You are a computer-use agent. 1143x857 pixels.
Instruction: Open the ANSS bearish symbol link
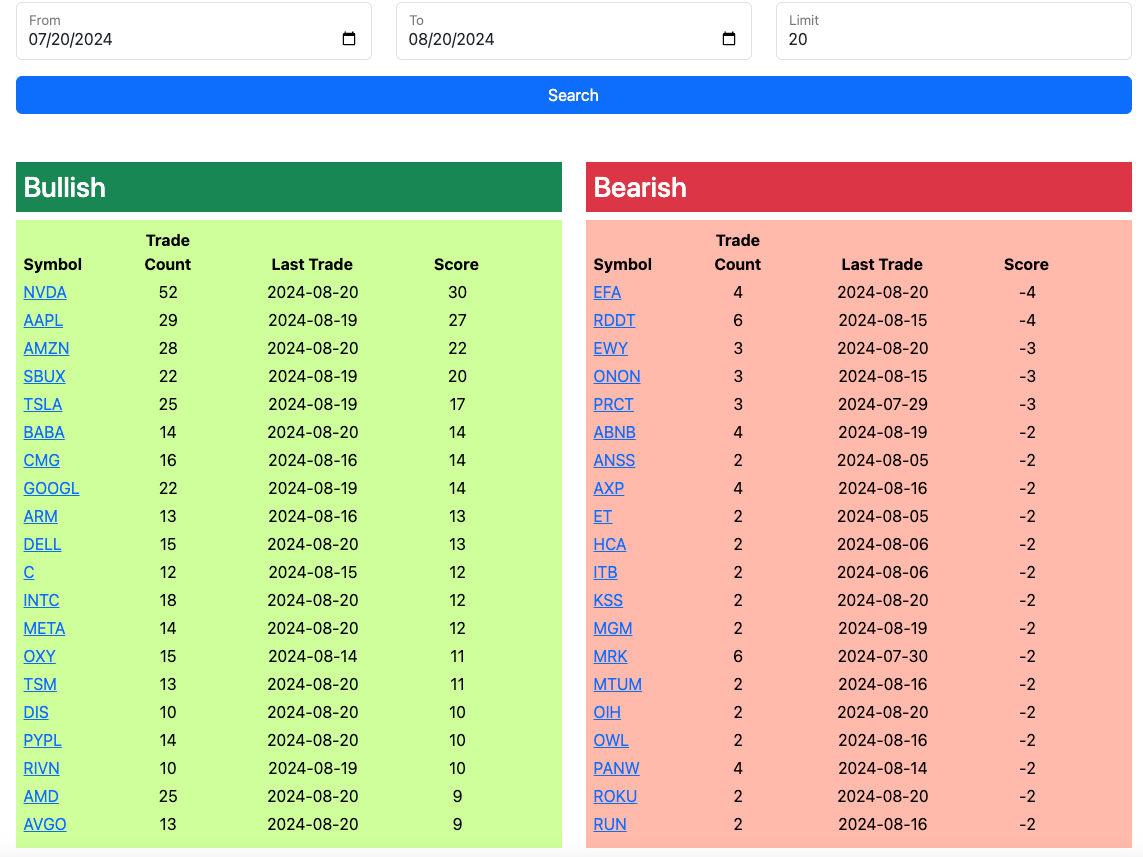[x=615, y=461]
